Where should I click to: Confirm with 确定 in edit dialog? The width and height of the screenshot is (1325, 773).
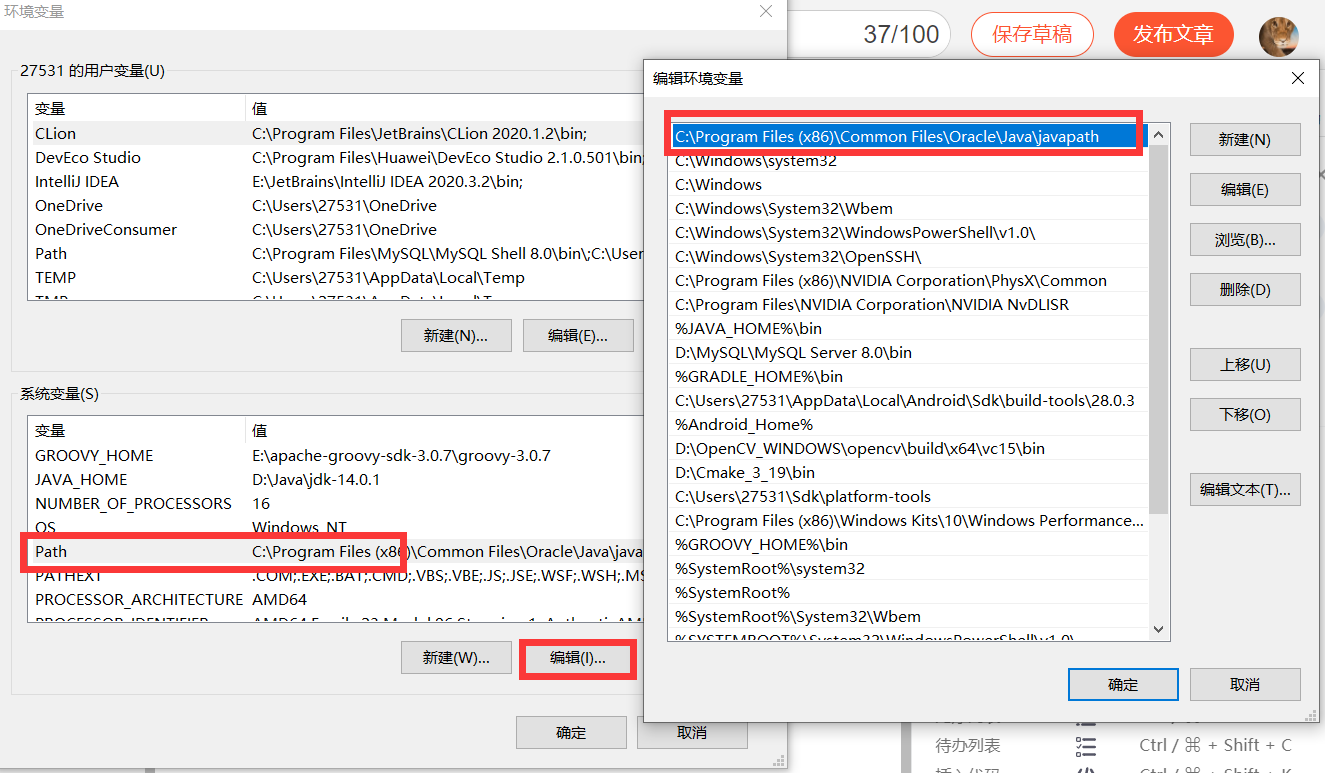(1122, 684)
